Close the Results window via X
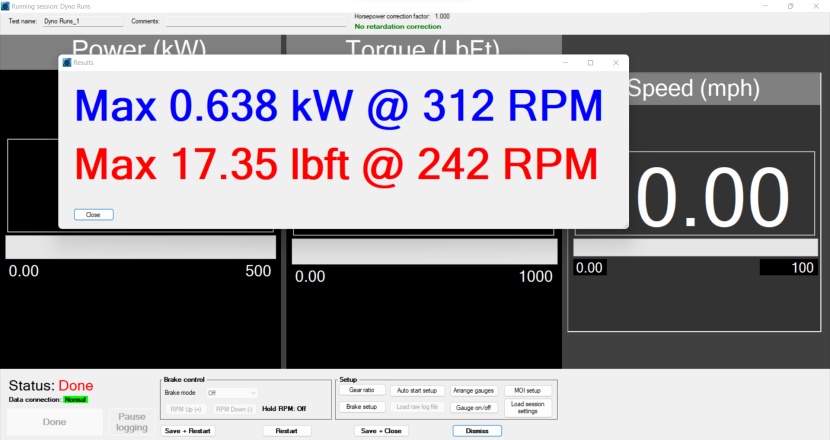 [x=616, y=62]
